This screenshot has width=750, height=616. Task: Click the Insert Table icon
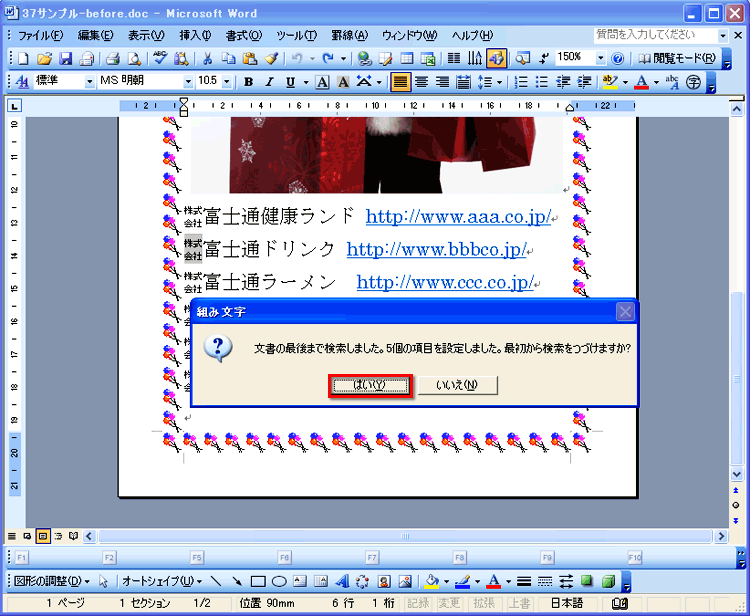[407, 59]
